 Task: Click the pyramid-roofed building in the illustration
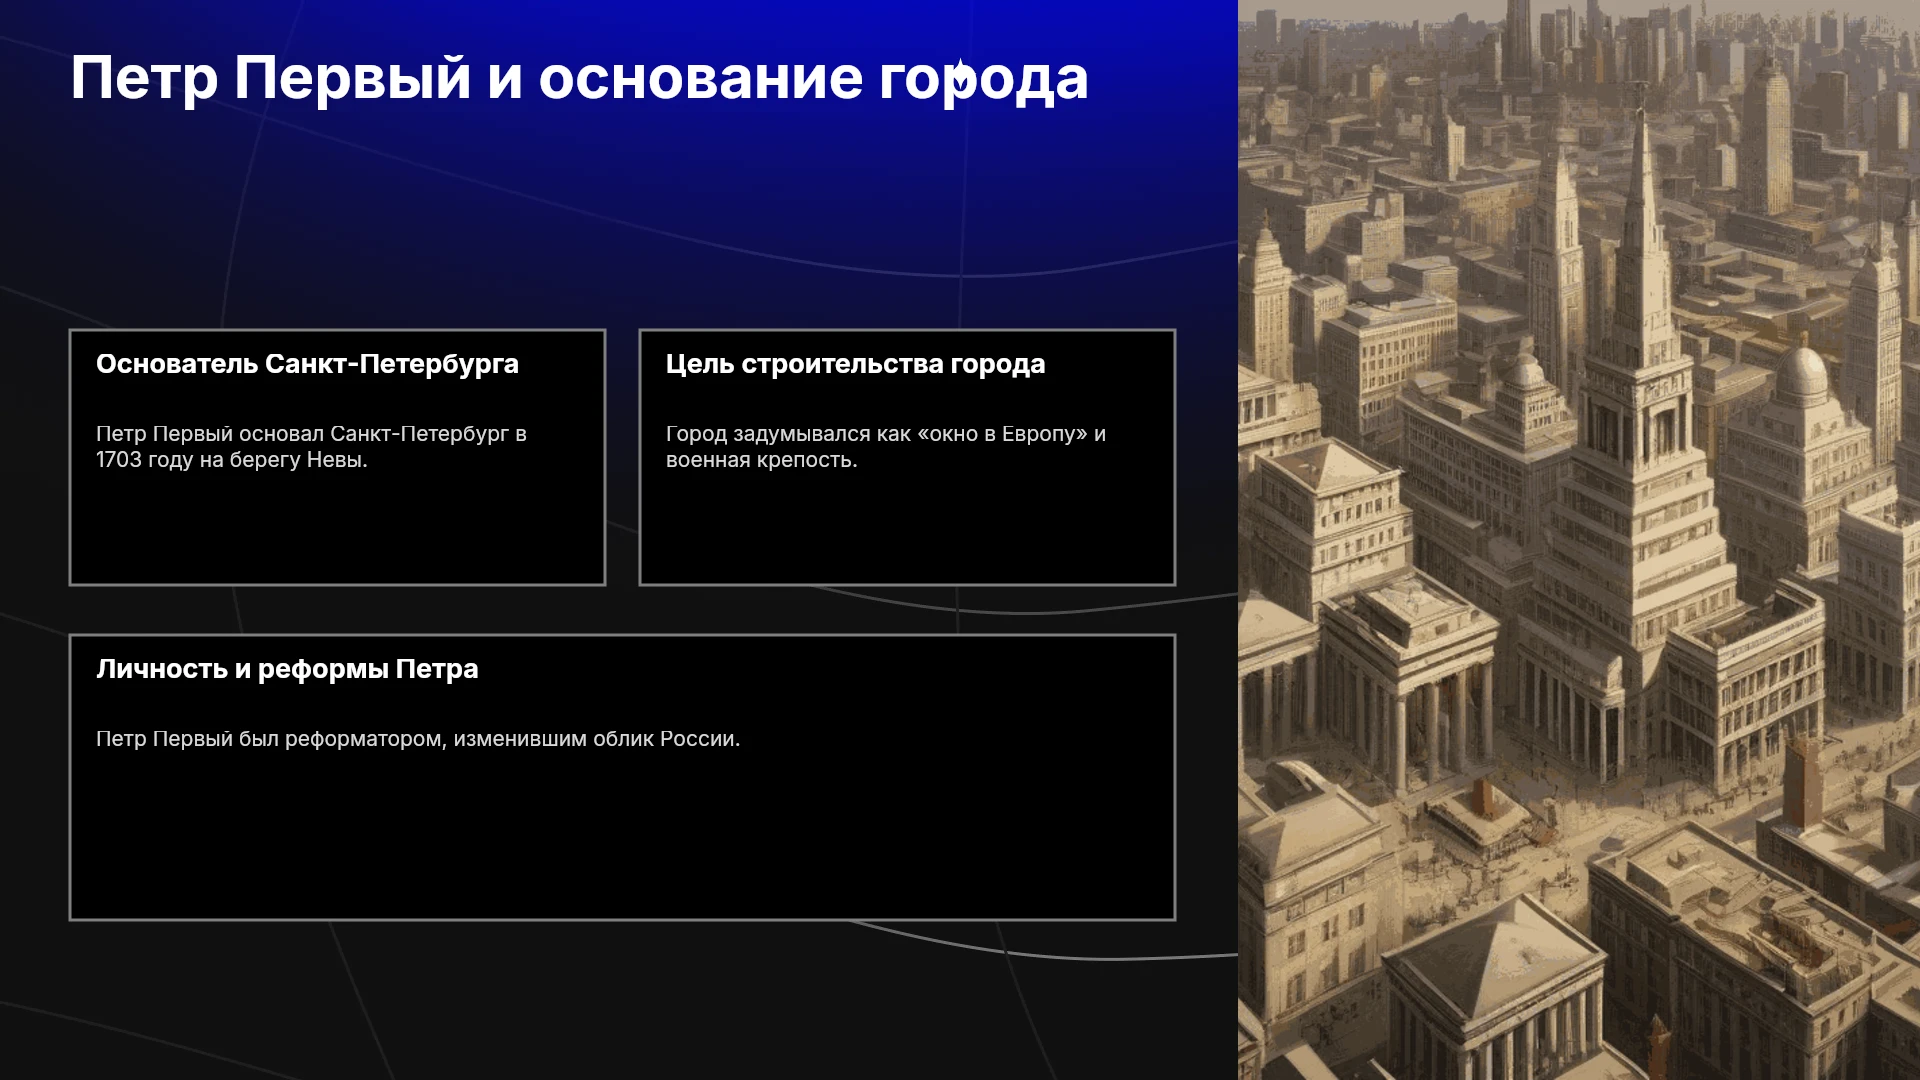pyautogui.click(x=1496, y=960)
